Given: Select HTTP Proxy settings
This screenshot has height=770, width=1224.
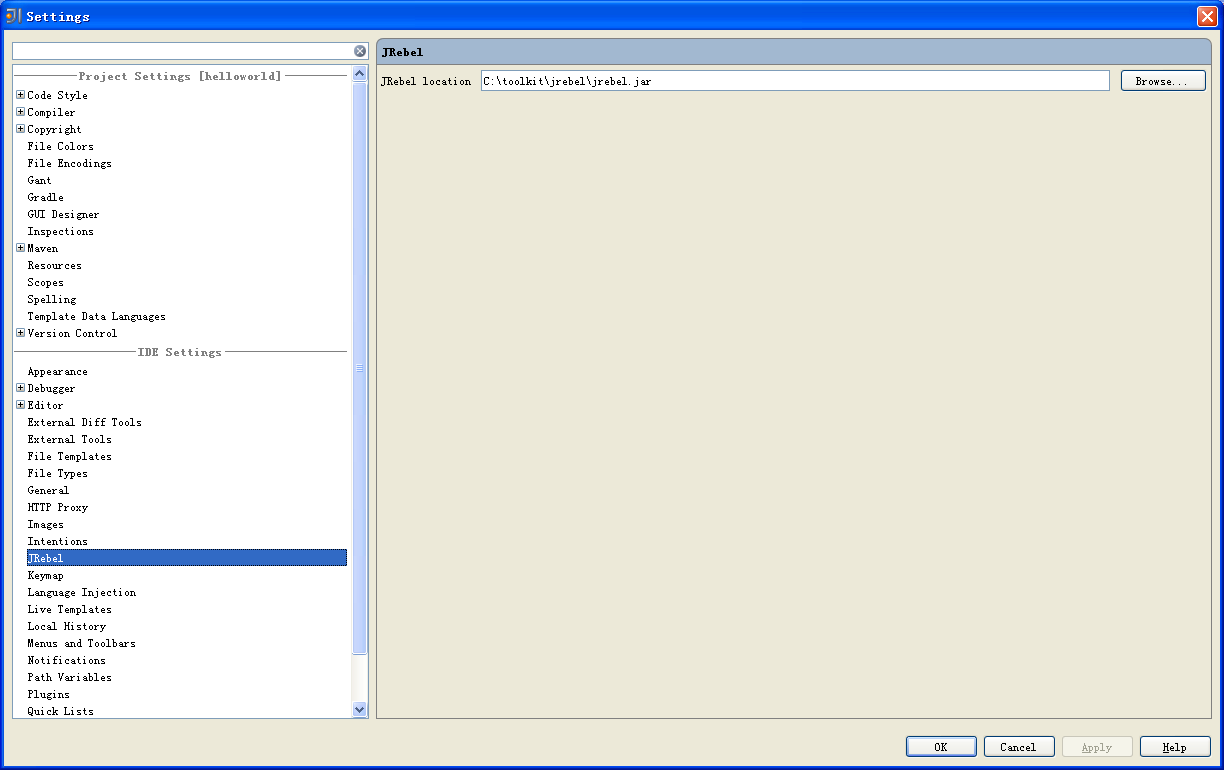Looking at the screenshot, I should 58,507.
